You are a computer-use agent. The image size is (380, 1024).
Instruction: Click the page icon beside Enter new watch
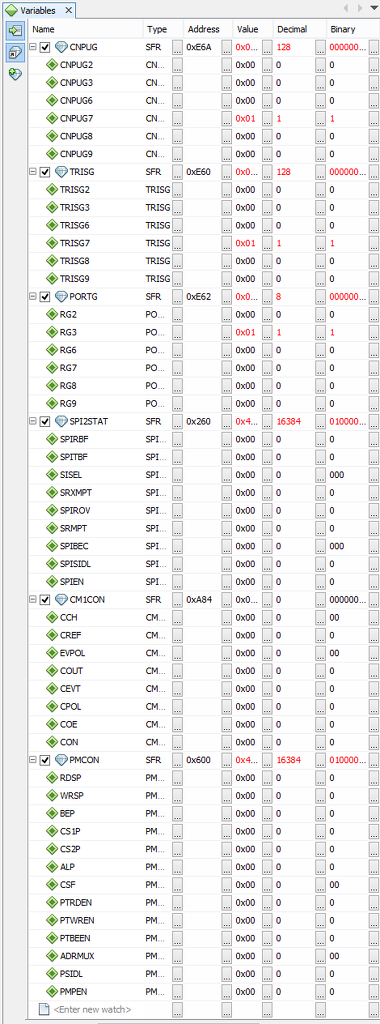(x=44, y=1009)
